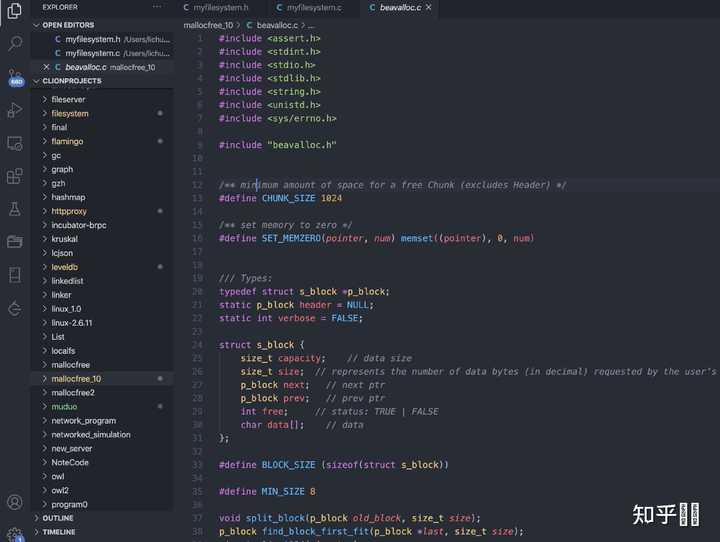Image resolution: width=720 pixels, height=542 pixels.
Task: Expand the leveldb folder
Action: pyautogui.click(x=102, y=267)
